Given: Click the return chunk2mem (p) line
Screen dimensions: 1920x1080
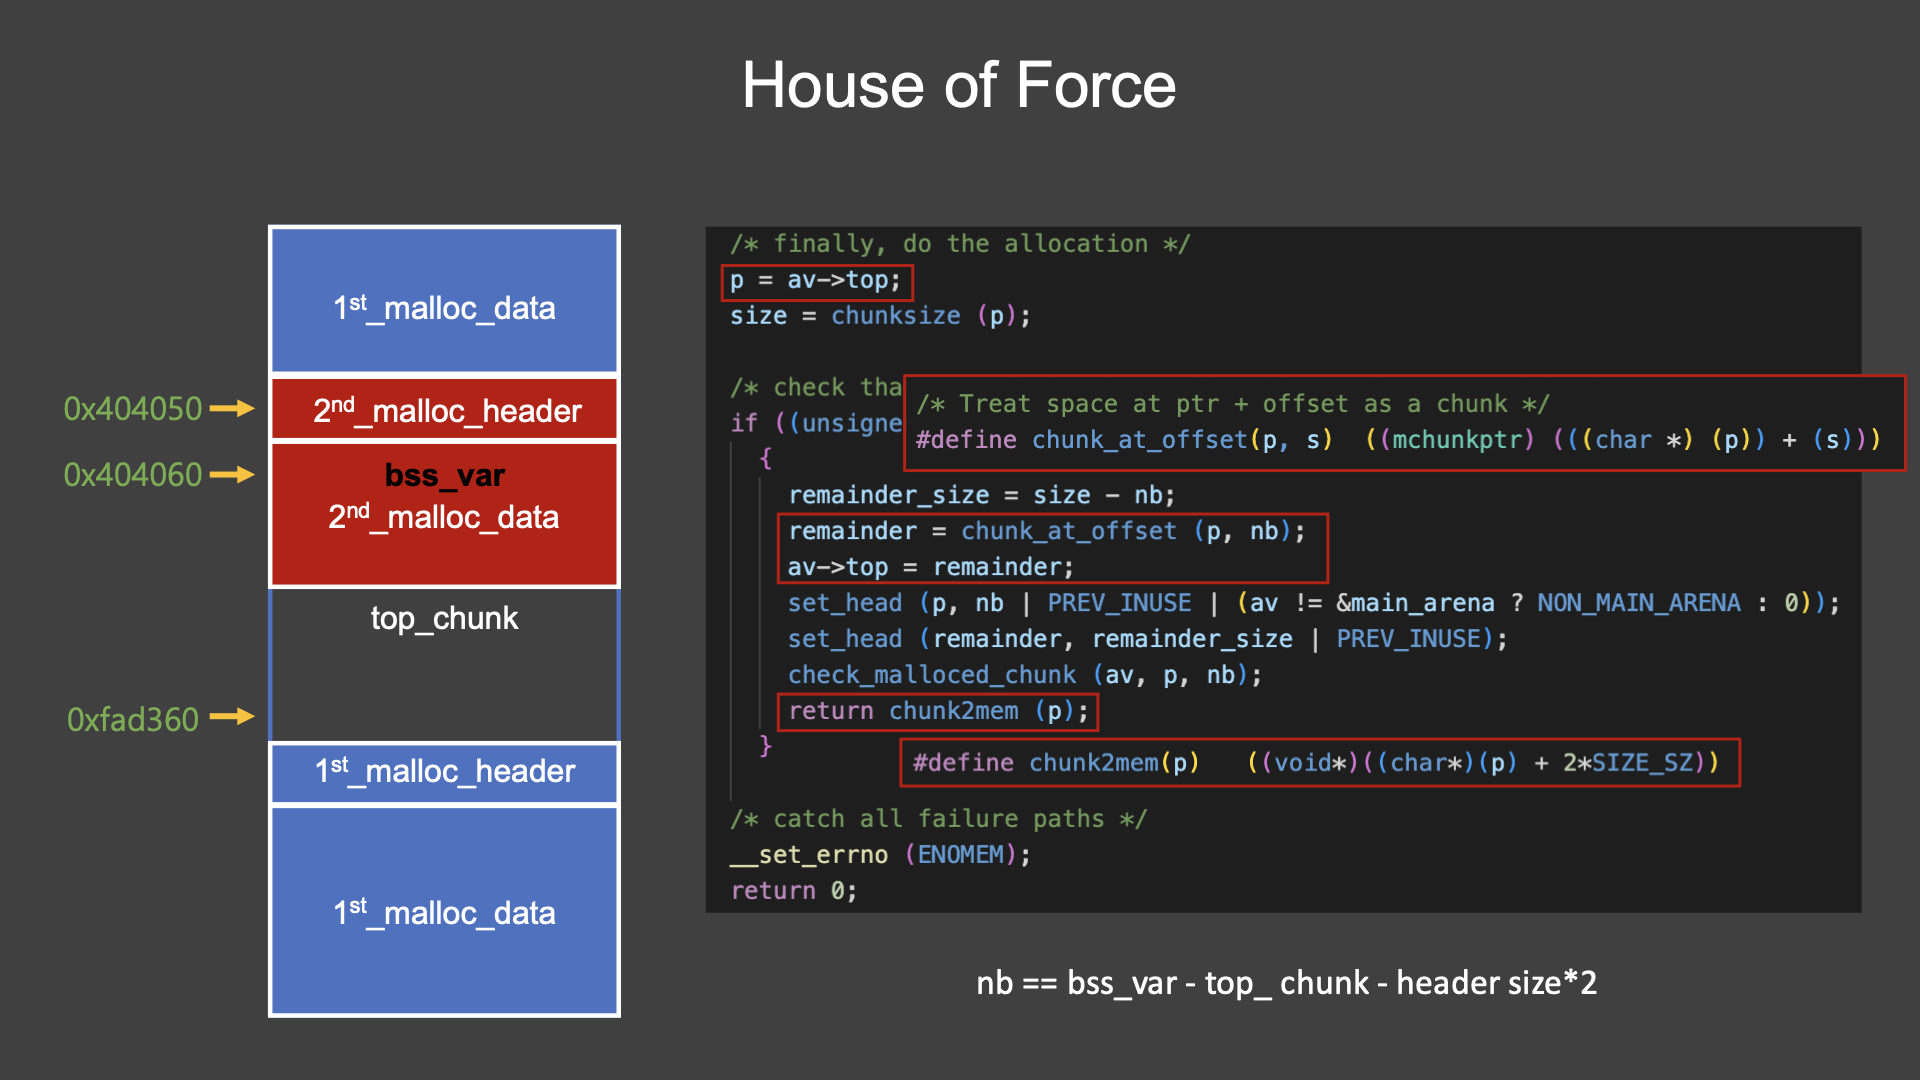Looking at the screenshot, I should (x=937, y=711).
